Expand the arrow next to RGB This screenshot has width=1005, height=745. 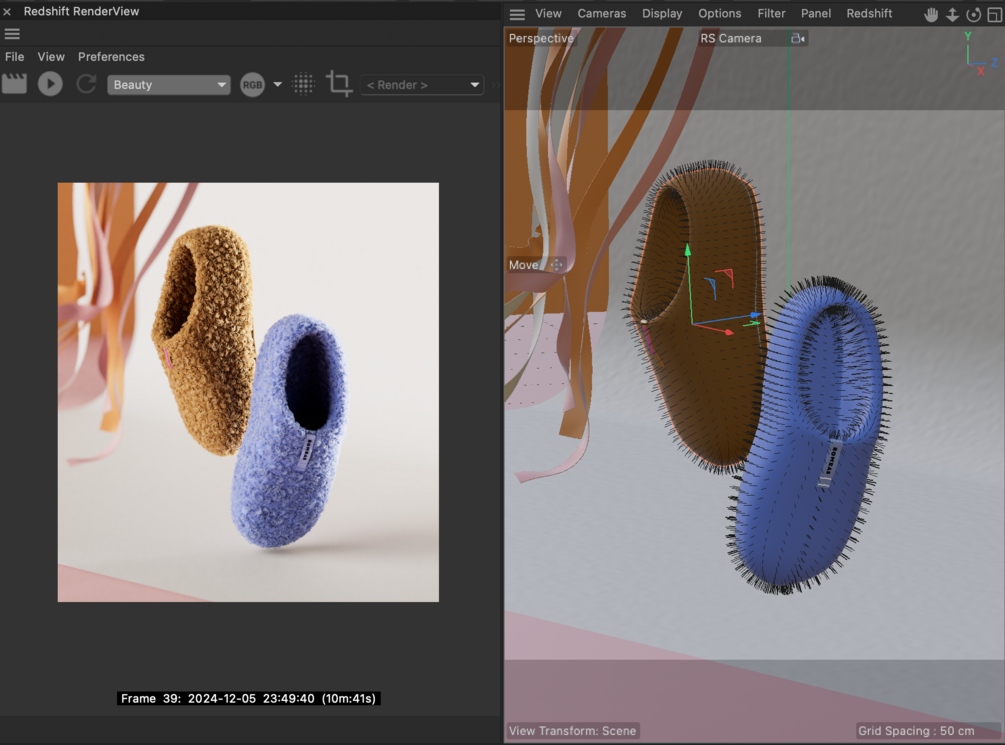tap(278, 85)
